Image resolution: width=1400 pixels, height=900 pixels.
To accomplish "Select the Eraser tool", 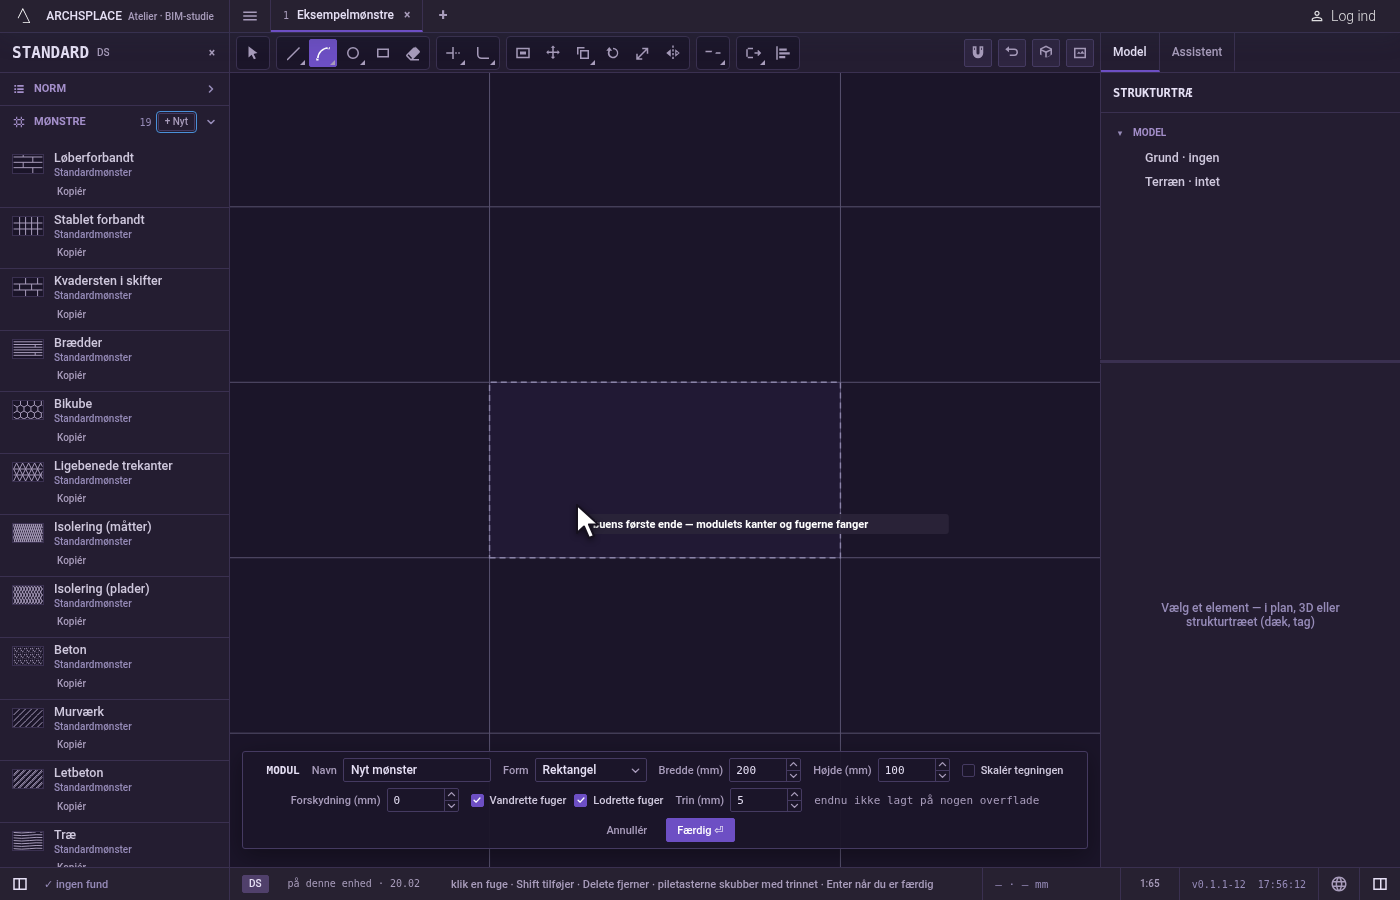I will 413,53.
